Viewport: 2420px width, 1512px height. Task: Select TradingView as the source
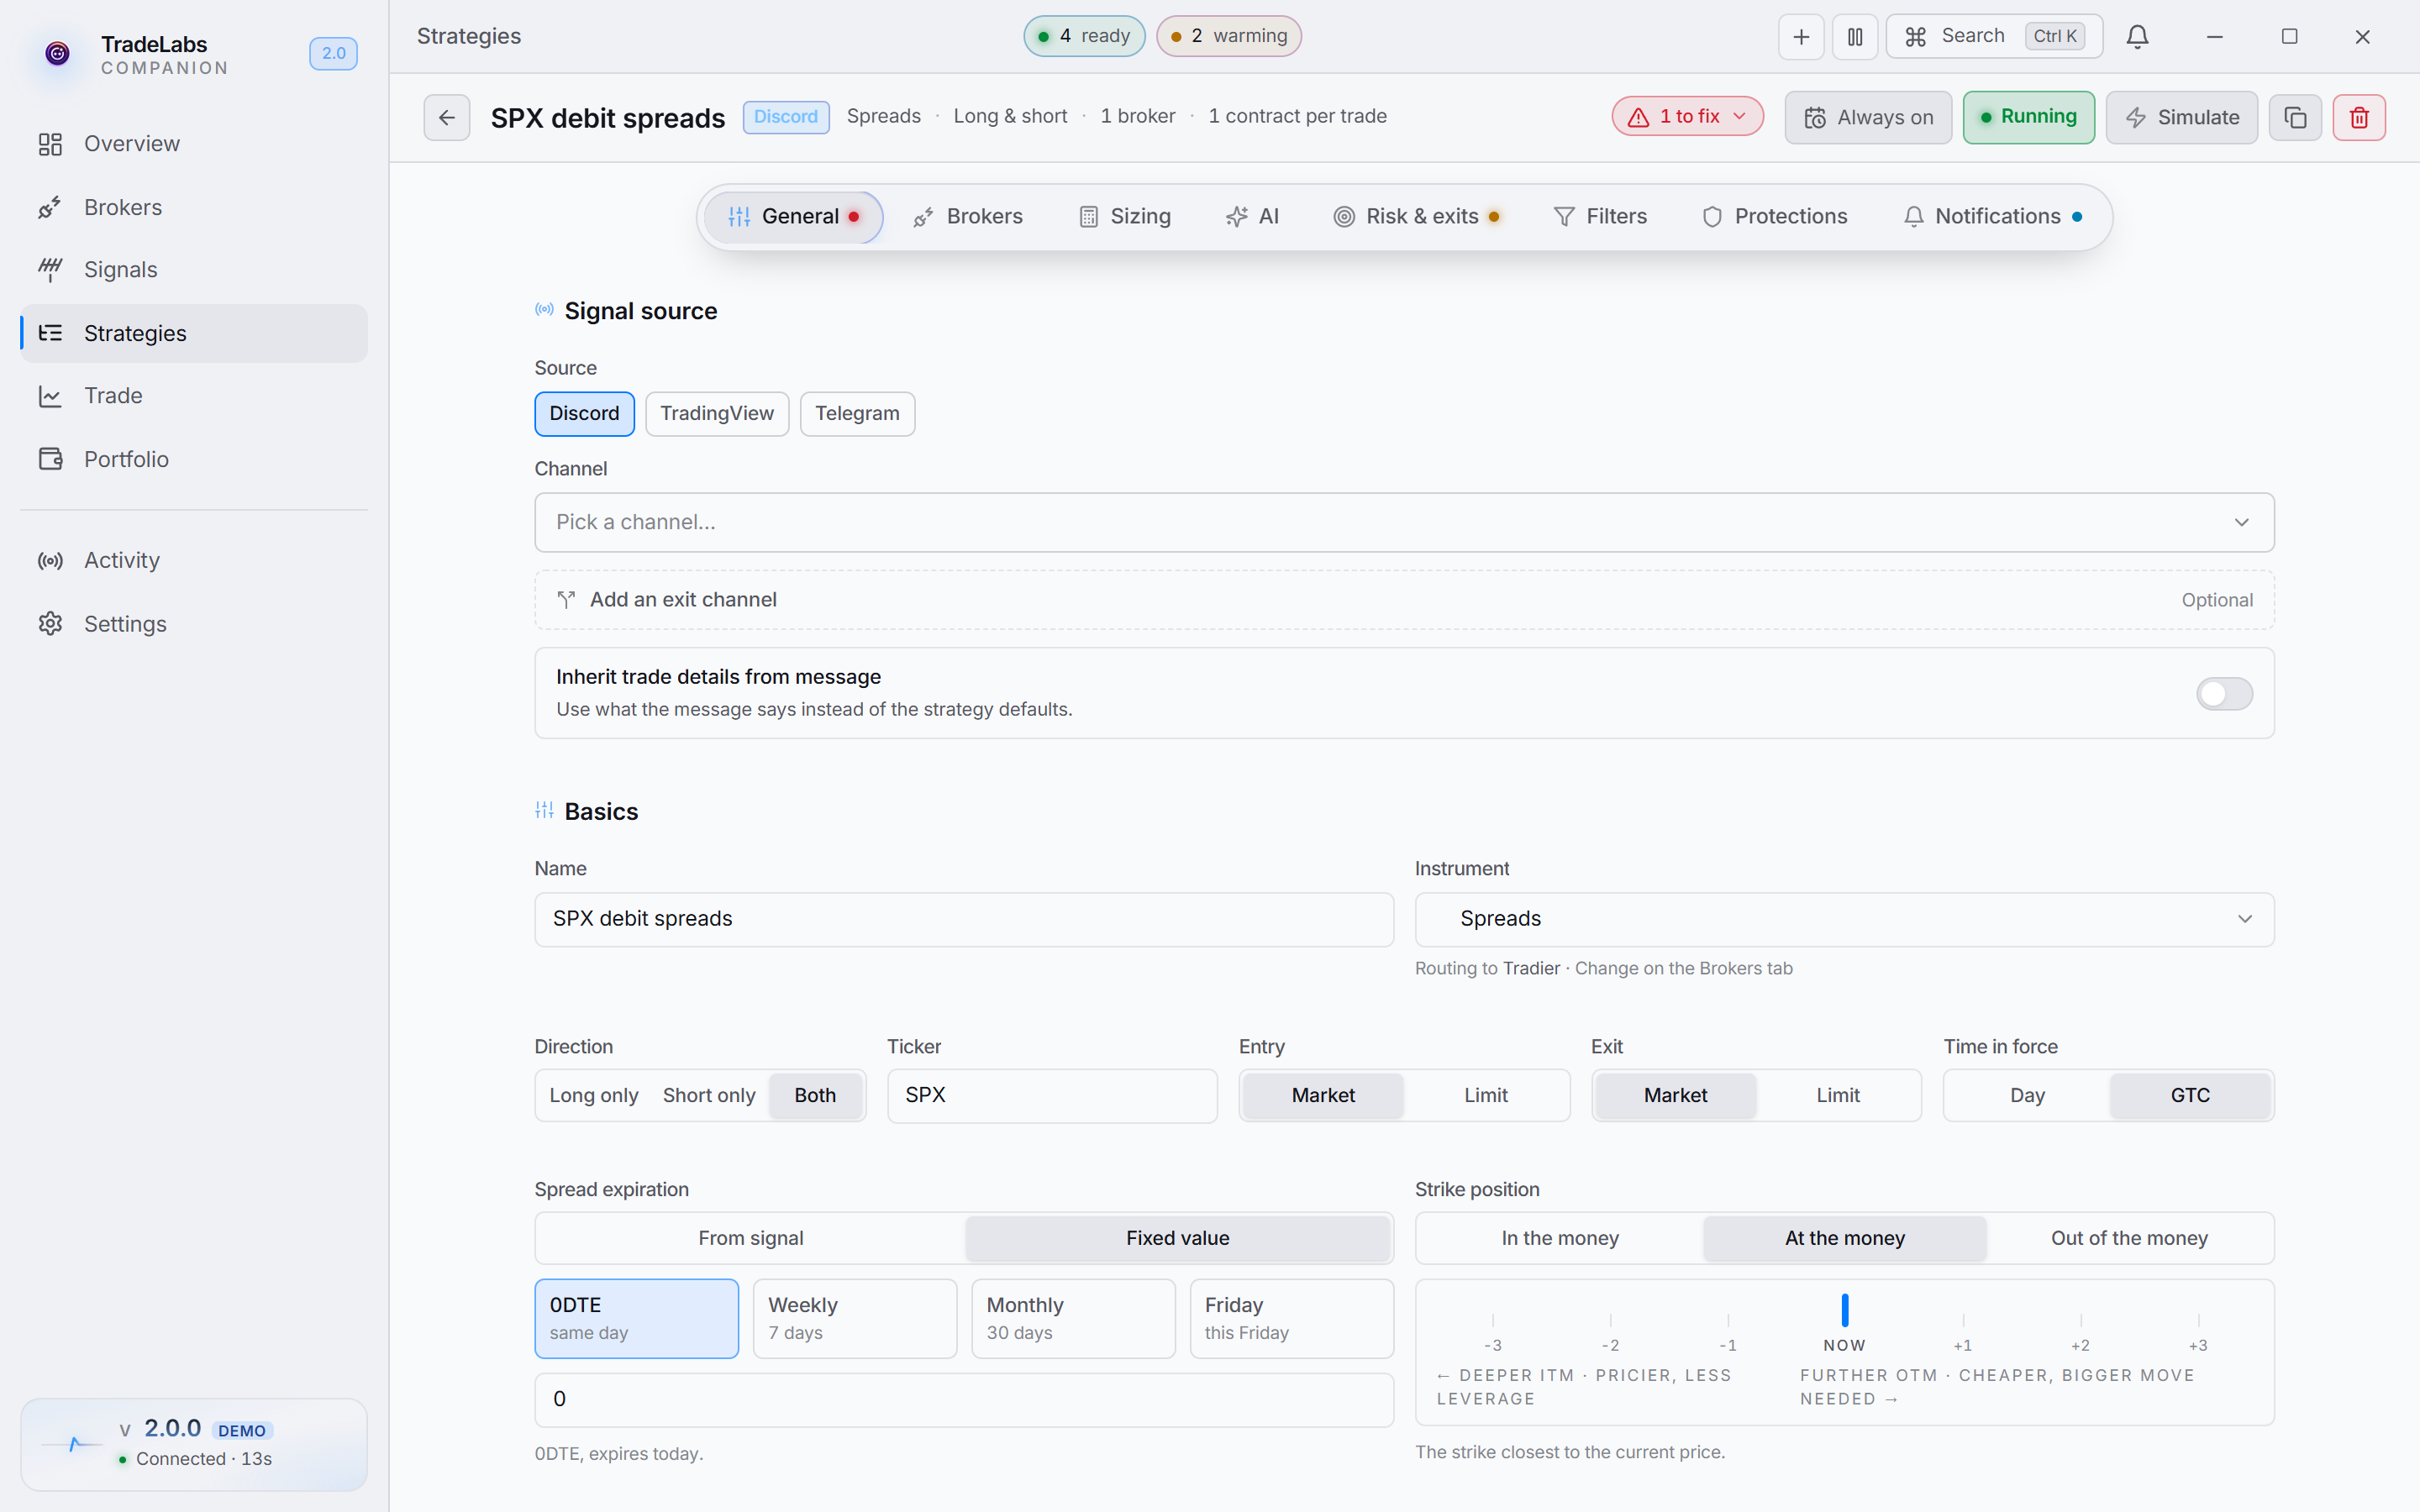click(717, 414)
